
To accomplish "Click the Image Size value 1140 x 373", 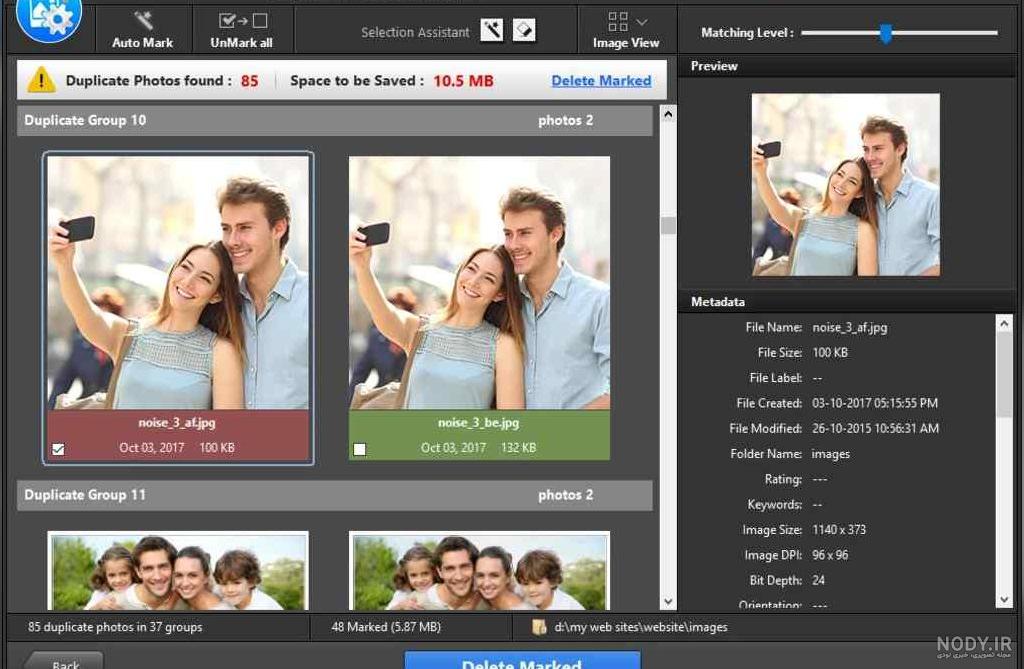I will [x=839, y=530].
